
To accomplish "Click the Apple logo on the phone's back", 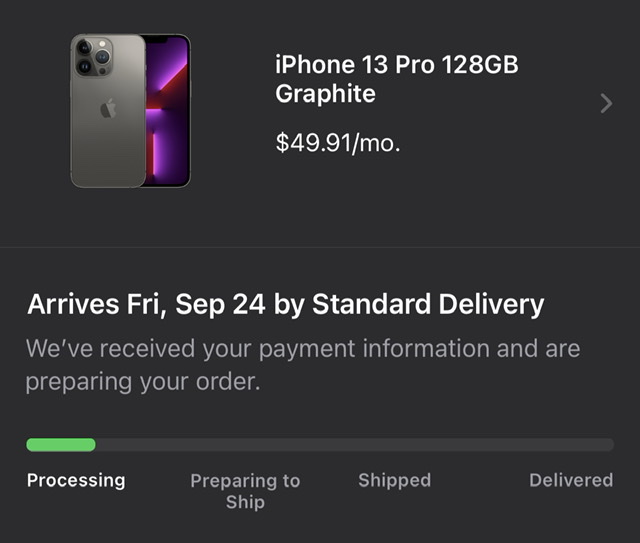I will tap(108, 109).
